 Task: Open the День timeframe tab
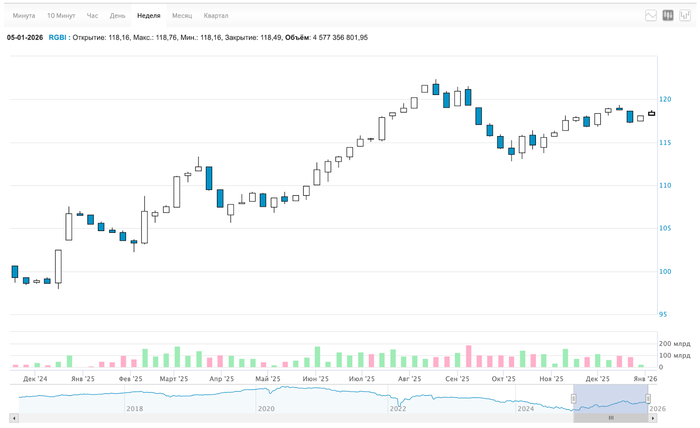point(118,16)
